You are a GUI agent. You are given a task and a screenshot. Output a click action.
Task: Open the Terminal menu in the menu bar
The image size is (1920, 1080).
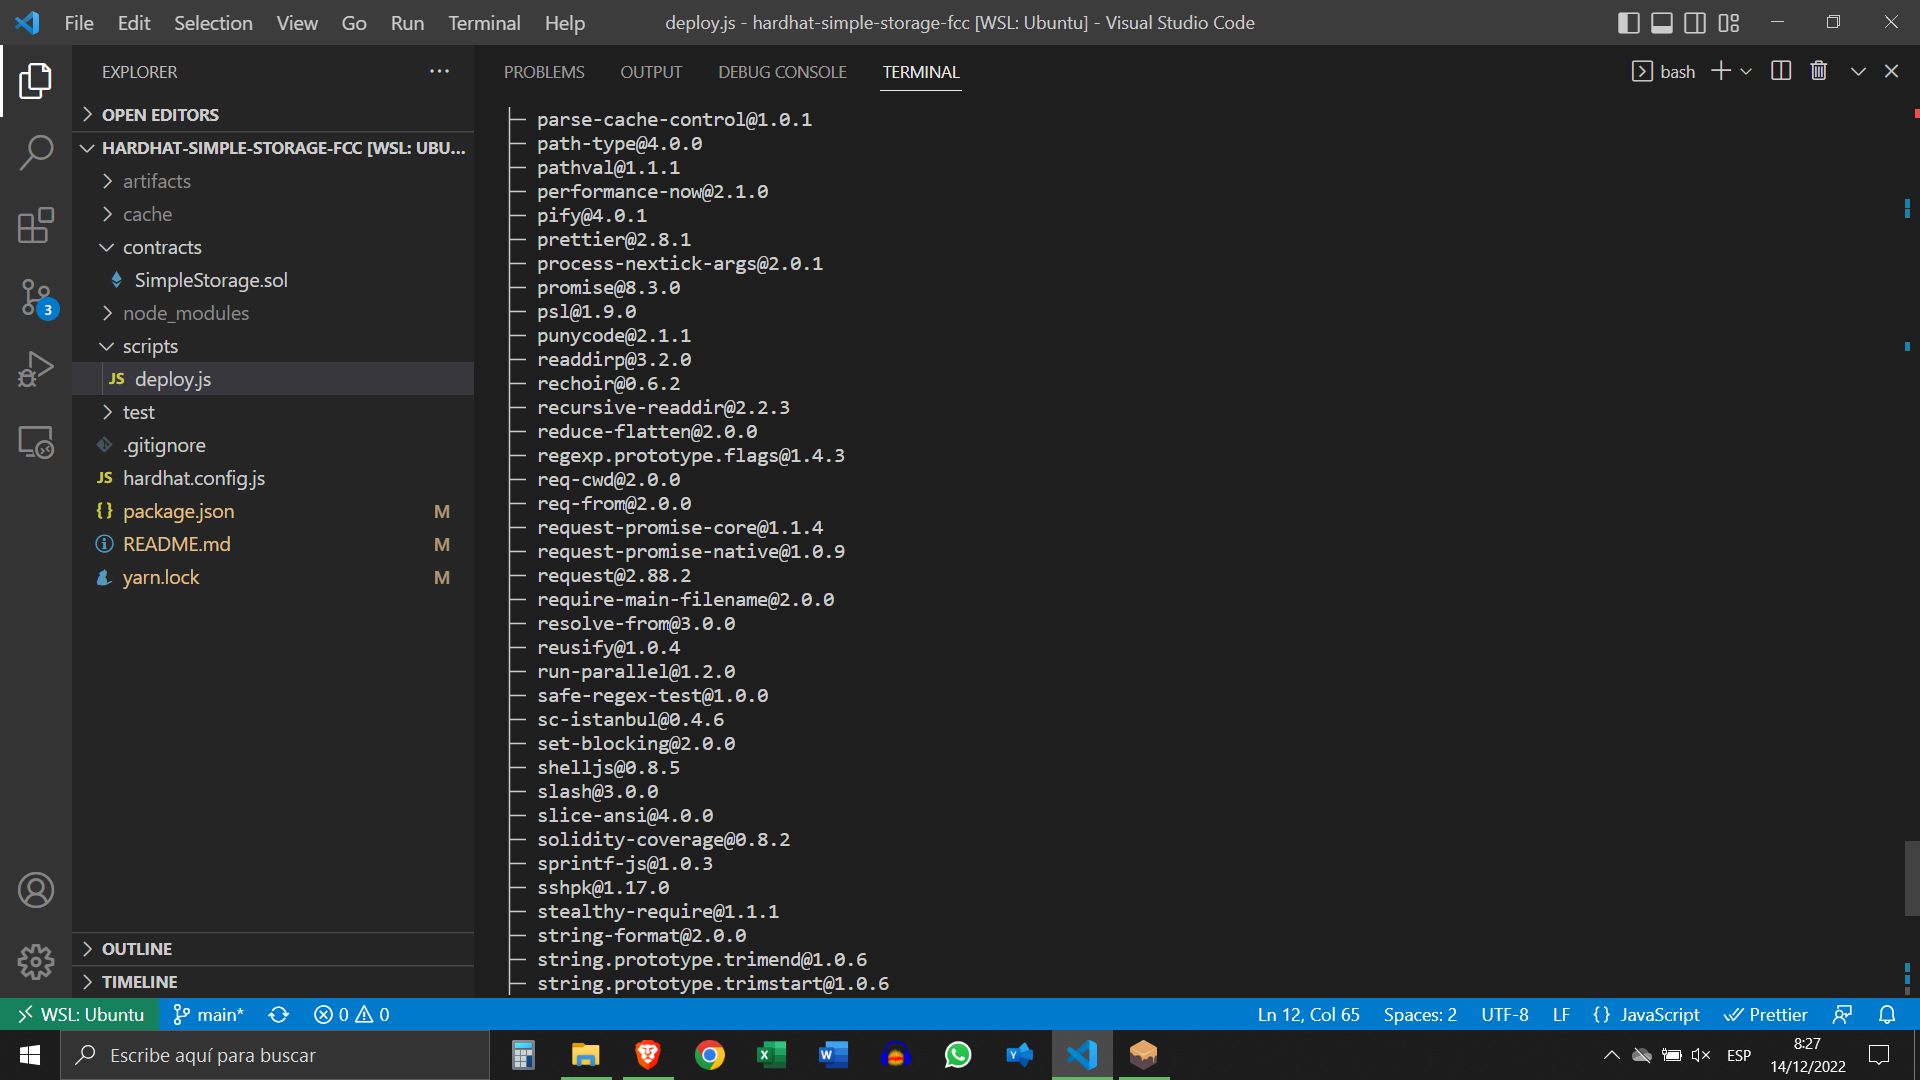[483, 22]
